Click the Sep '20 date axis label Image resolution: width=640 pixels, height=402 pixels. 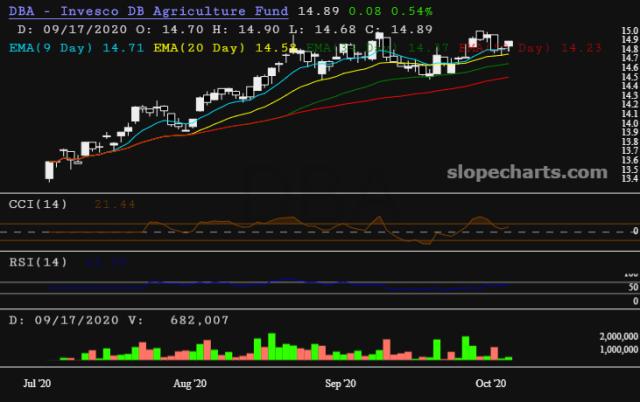(341, 383)
